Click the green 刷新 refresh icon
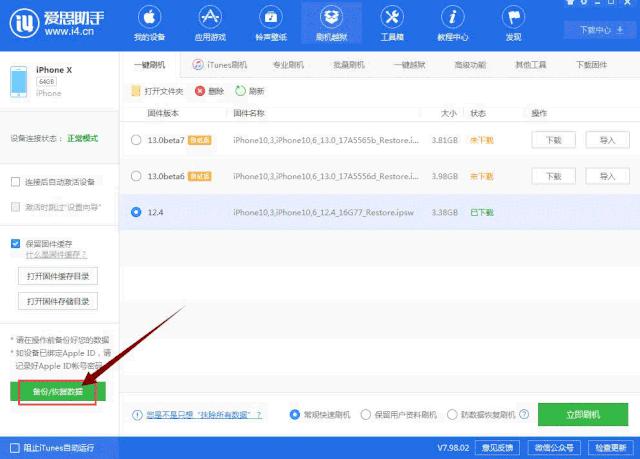 click(240, 91)
